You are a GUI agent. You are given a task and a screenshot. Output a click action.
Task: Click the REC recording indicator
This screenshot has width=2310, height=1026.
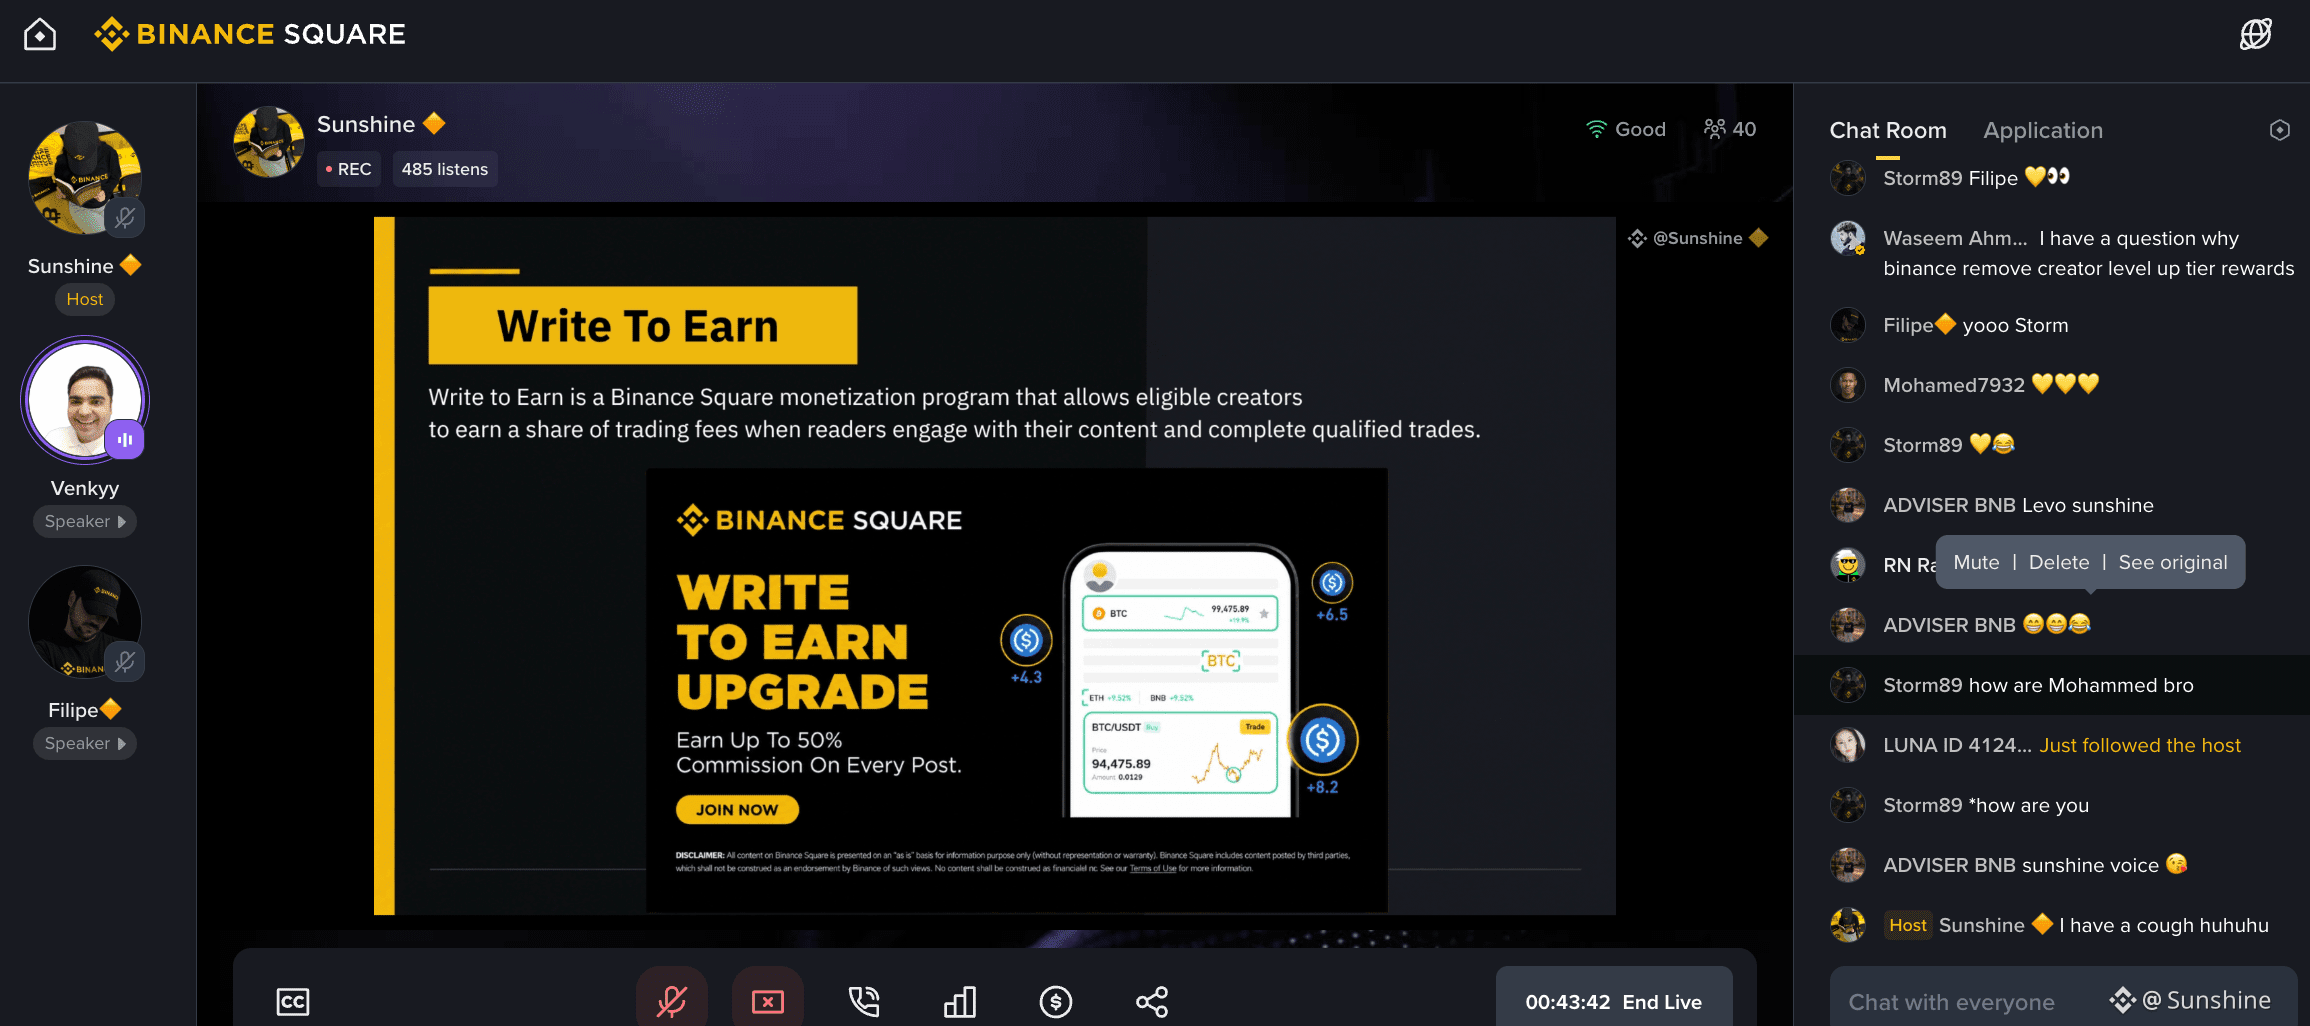pyautogui.click(x=349, y=169)
